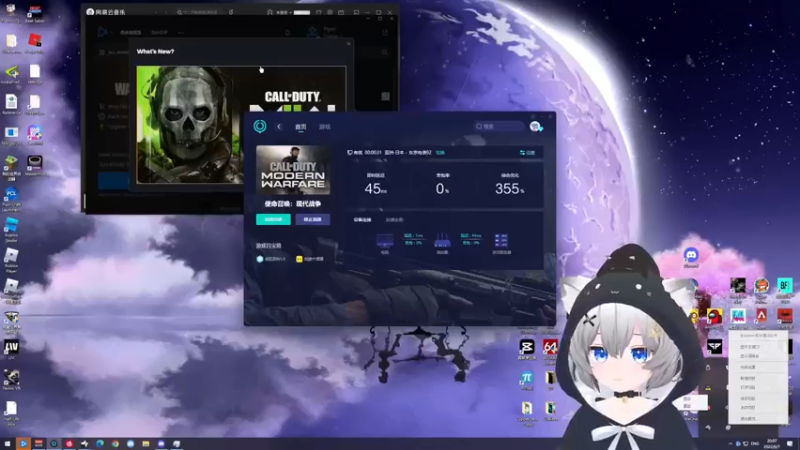This screenshot has width=800, height=450.
Task: Open Chrome from the taskbar
Action: tap(115, 444)
